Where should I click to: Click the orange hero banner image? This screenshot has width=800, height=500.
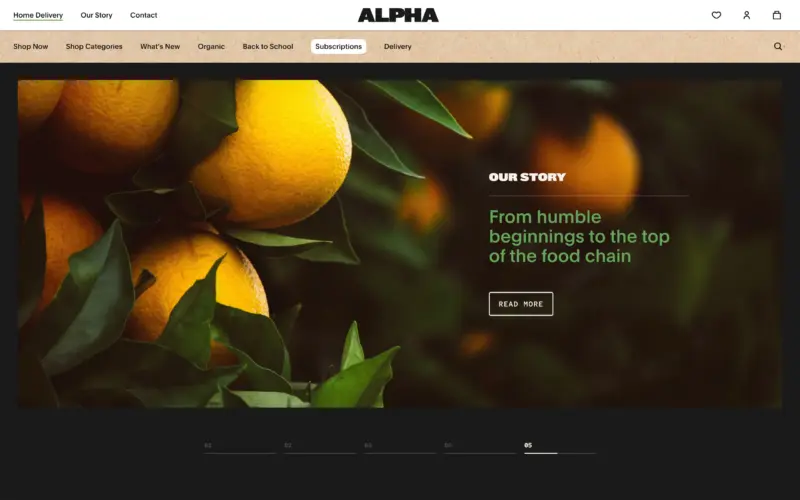399,244
